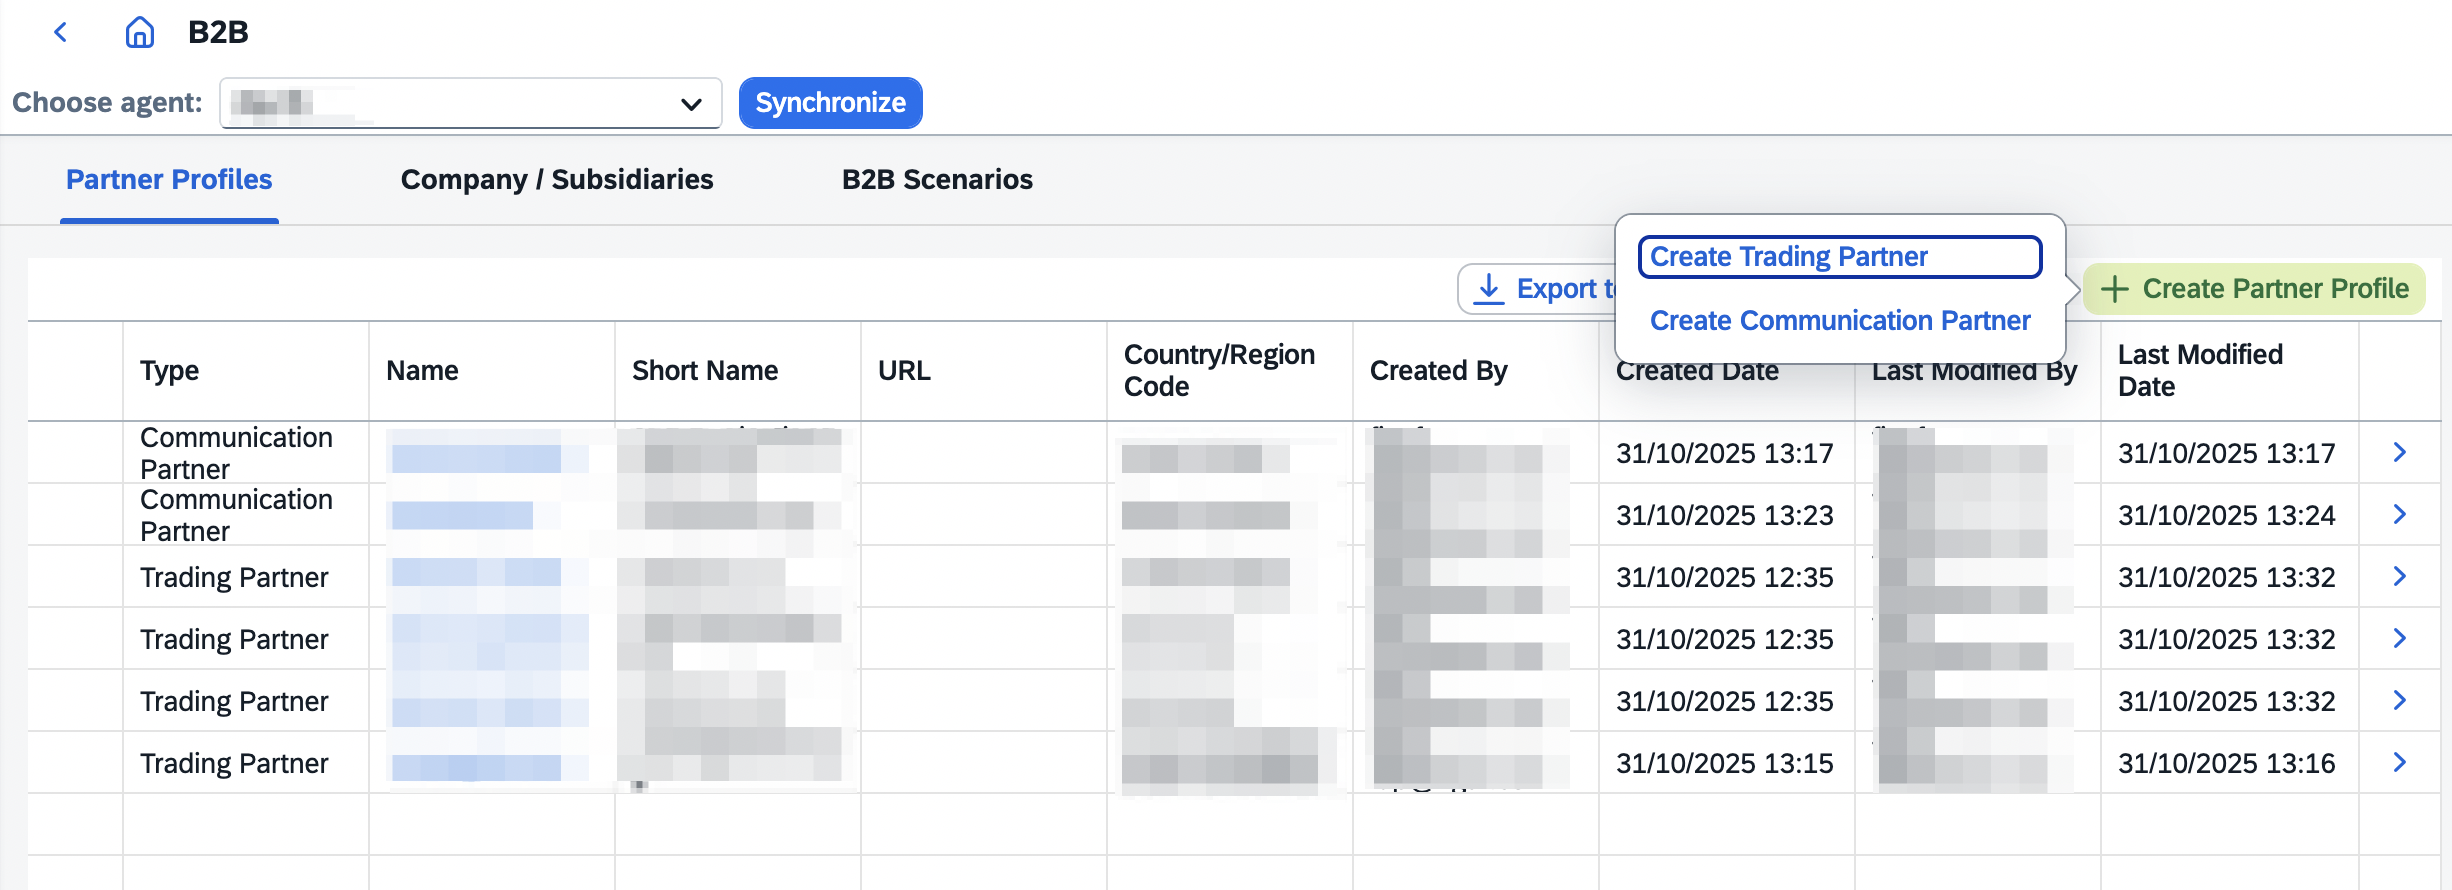2452x890 pixels.
Task: Go back using the left arrow icon
Action: (61, 33)
